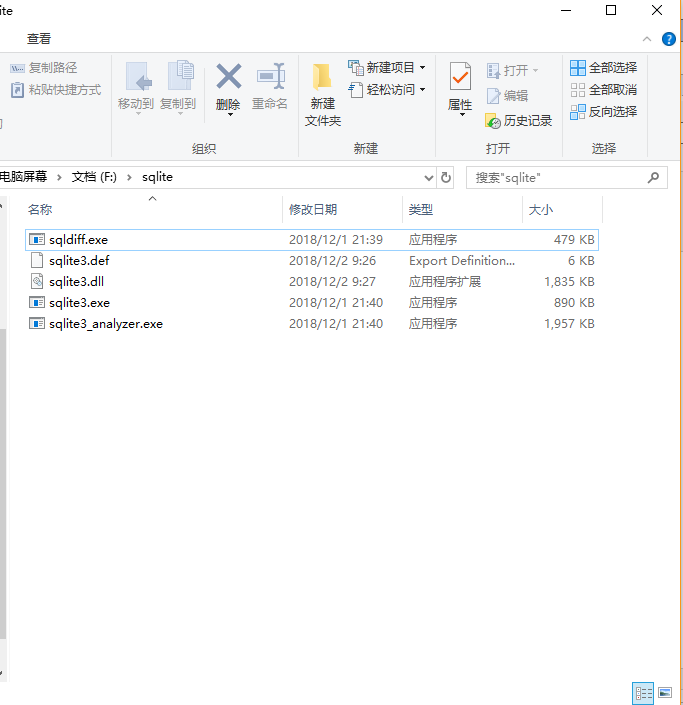Viewport: 683px width, 705px height.
Task: Sort by Type column header
Action: (x=462, y=210)
